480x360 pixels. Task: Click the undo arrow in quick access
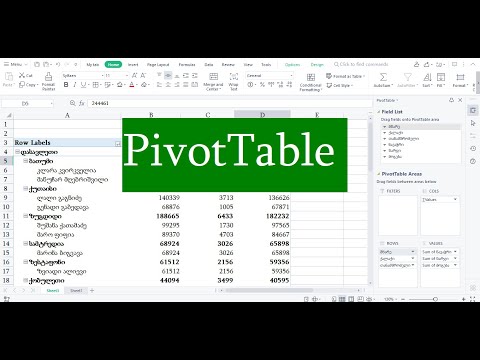tap(58, 64)
